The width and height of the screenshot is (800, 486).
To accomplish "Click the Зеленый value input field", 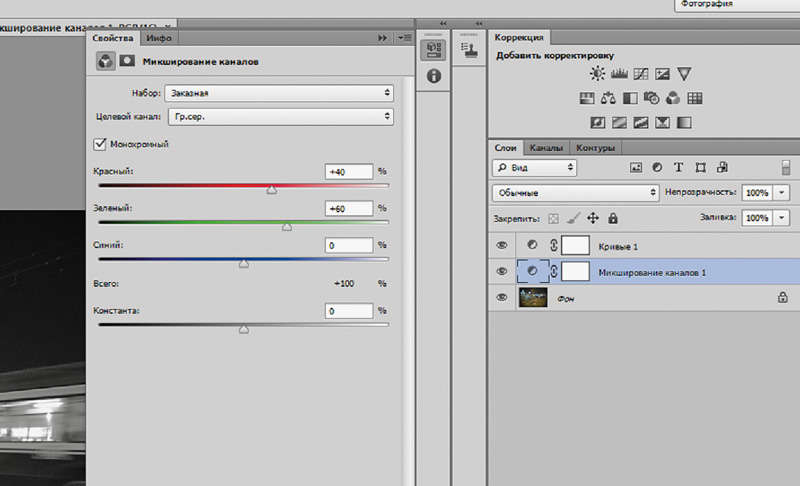I will pyautogui.click(x=349, y=208).
